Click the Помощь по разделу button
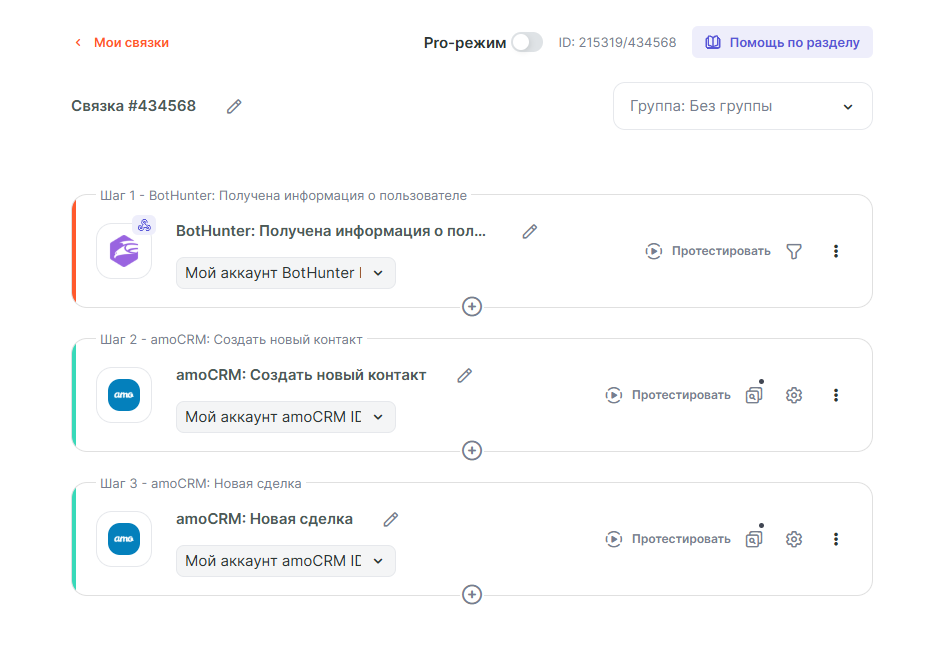Image resolution: width=947 pixels, height=667 pixels. [782, 42]
